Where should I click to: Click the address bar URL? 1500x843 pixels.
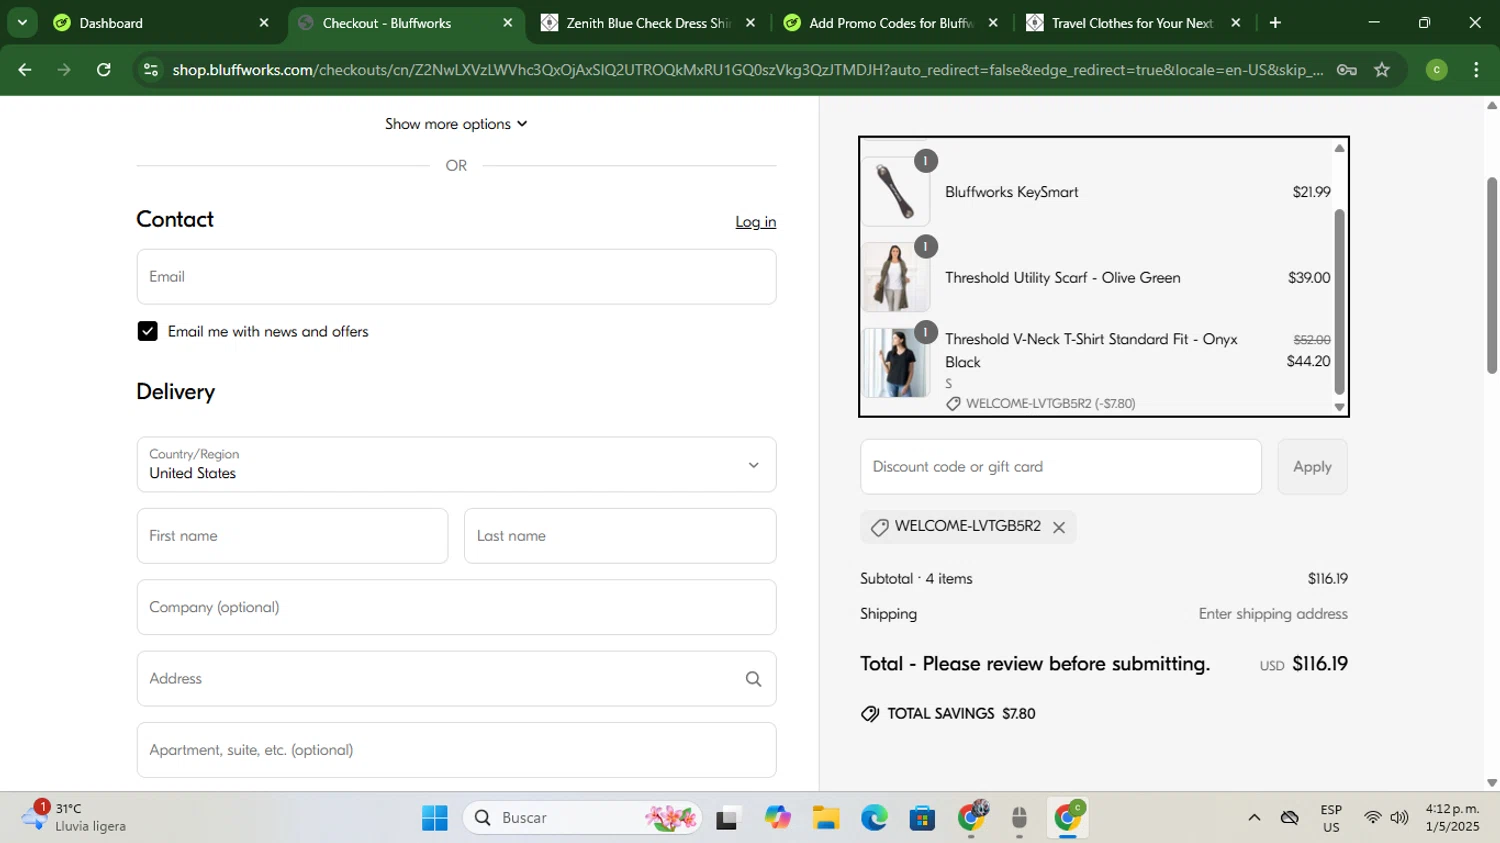(x=747, y=70)
